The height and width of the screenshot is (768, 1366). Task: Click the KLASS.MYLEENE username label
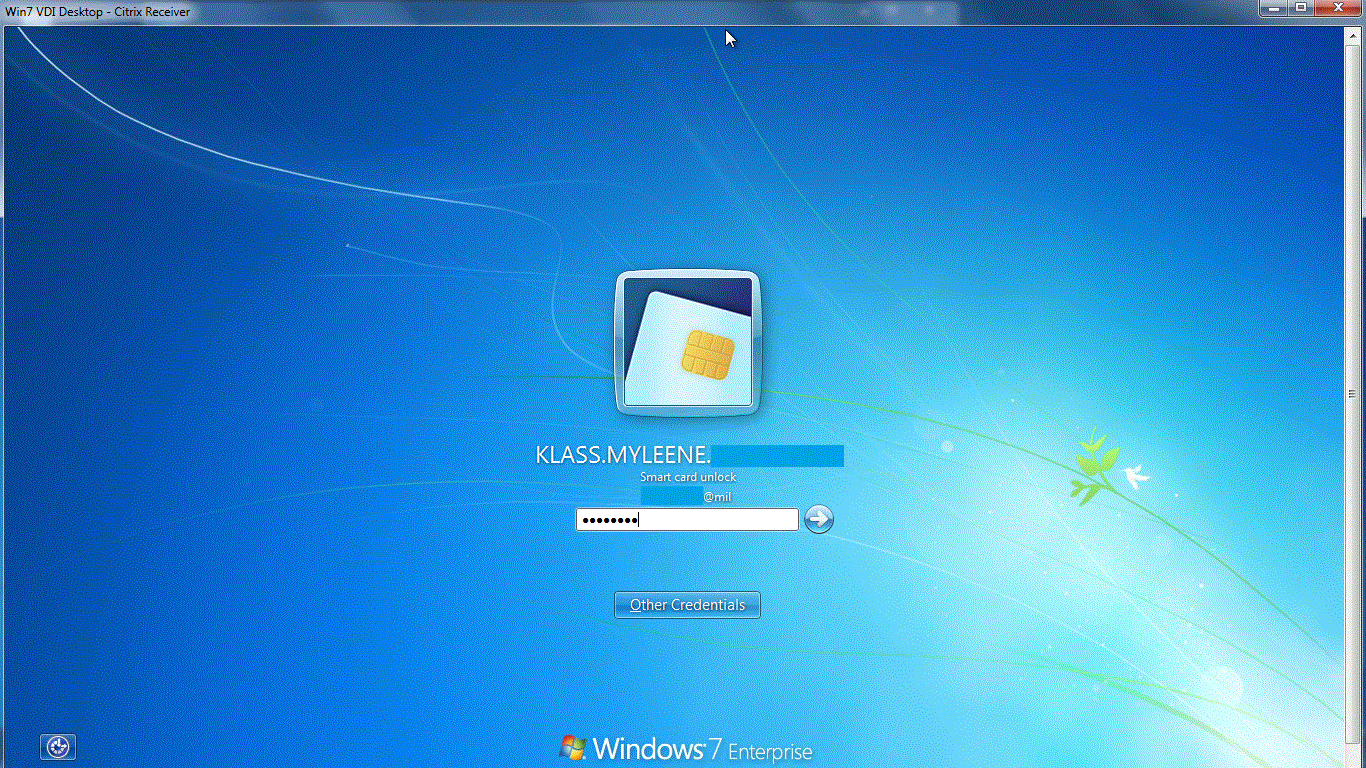pos(623,456)
